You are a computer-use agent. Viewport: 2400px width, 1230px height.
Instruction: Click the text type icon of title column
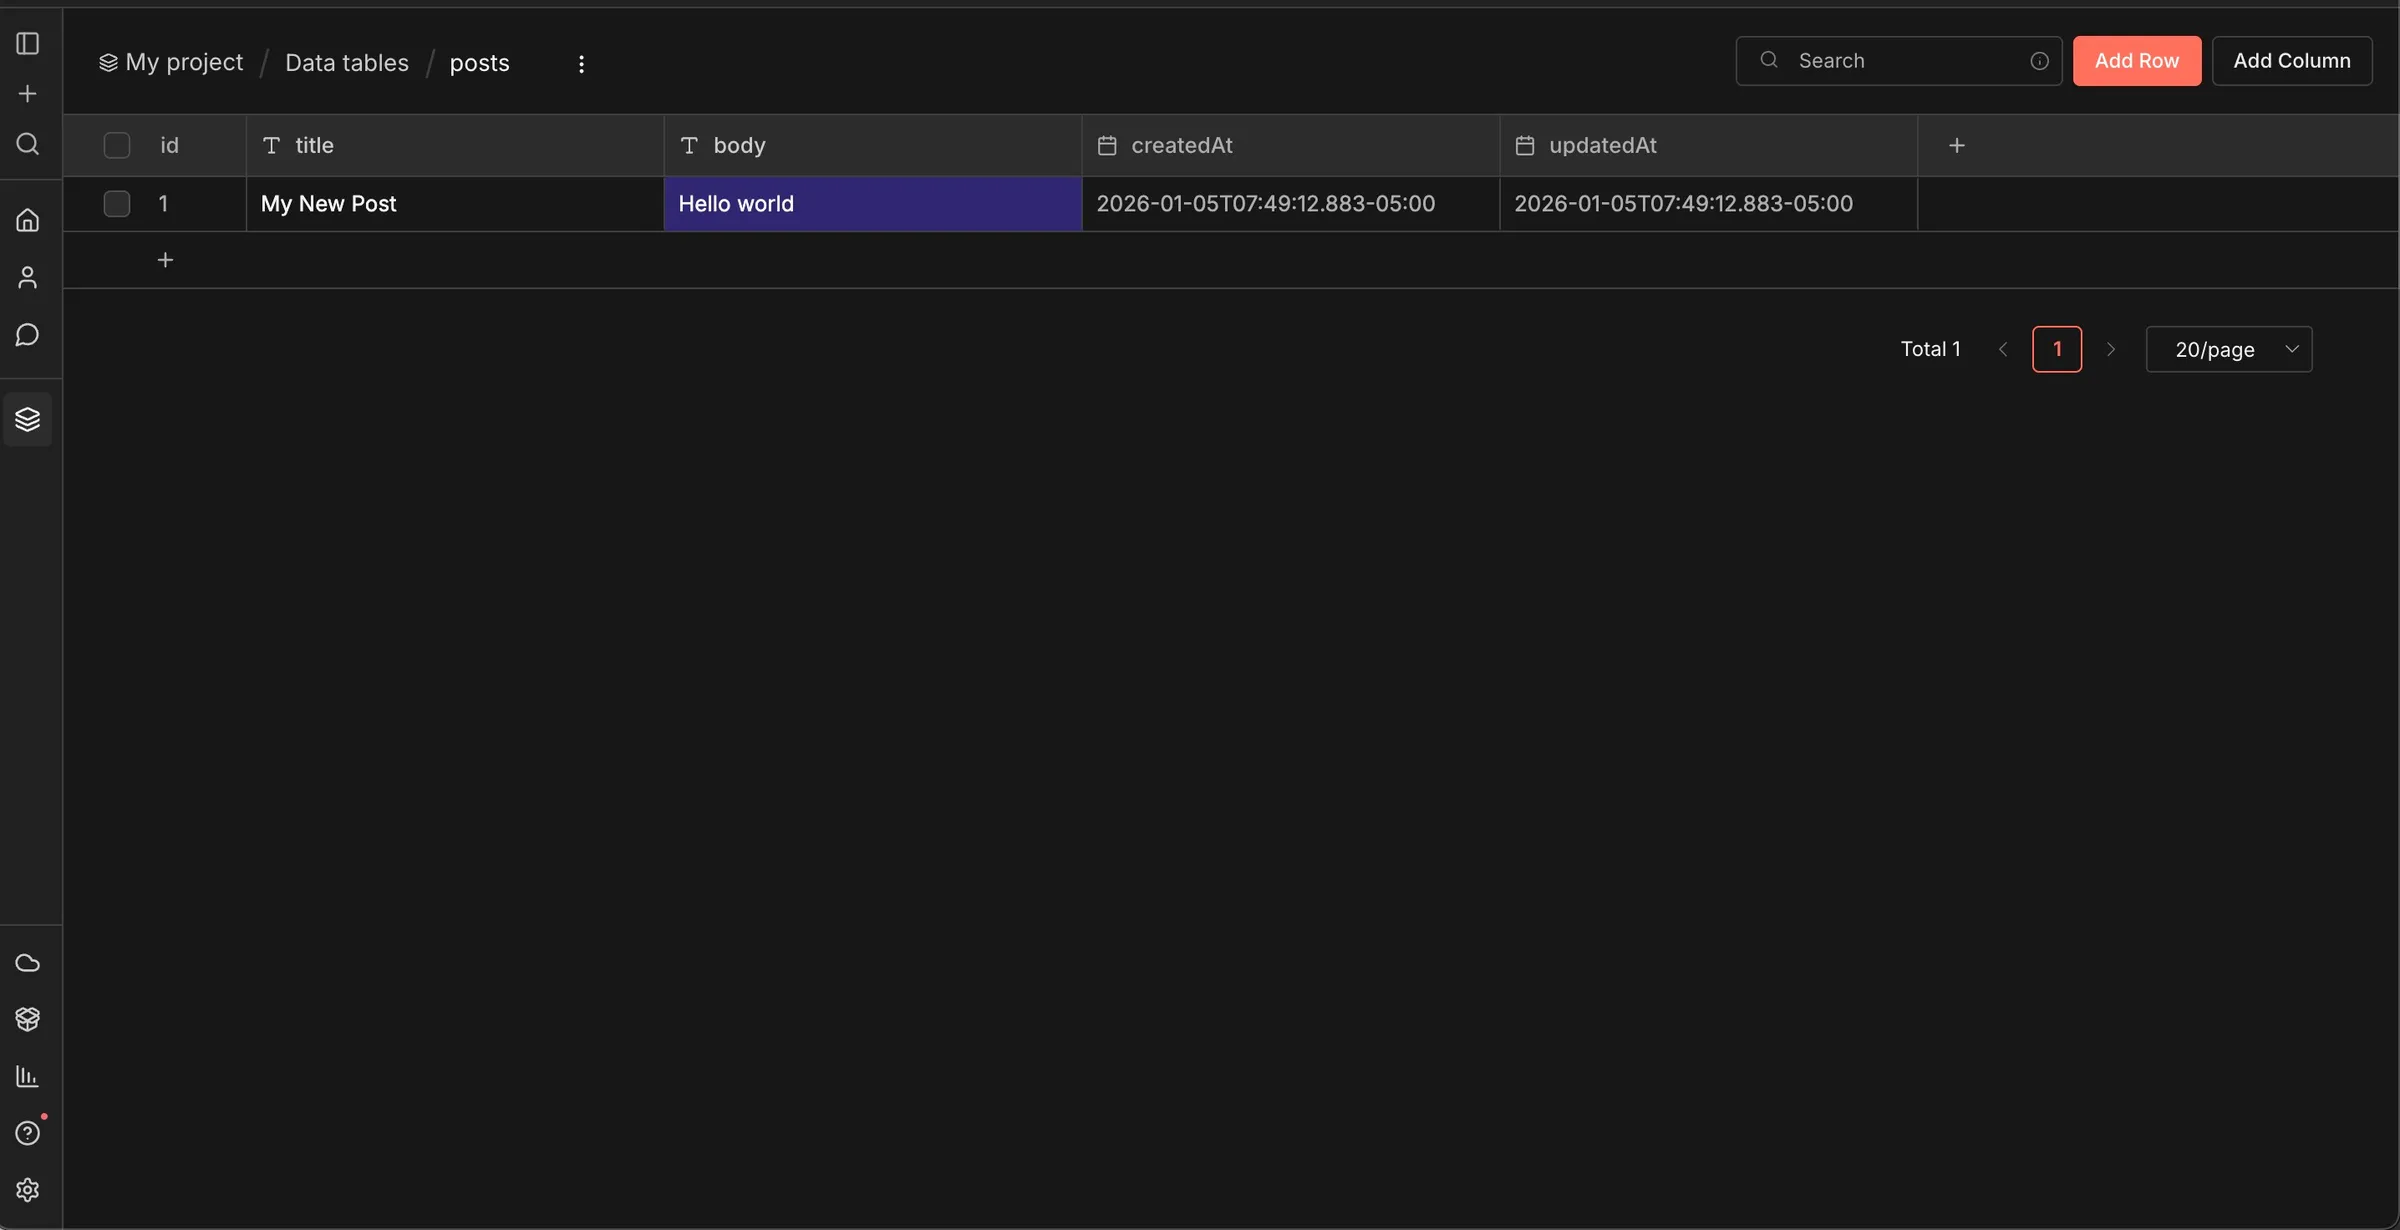[271, 145]
